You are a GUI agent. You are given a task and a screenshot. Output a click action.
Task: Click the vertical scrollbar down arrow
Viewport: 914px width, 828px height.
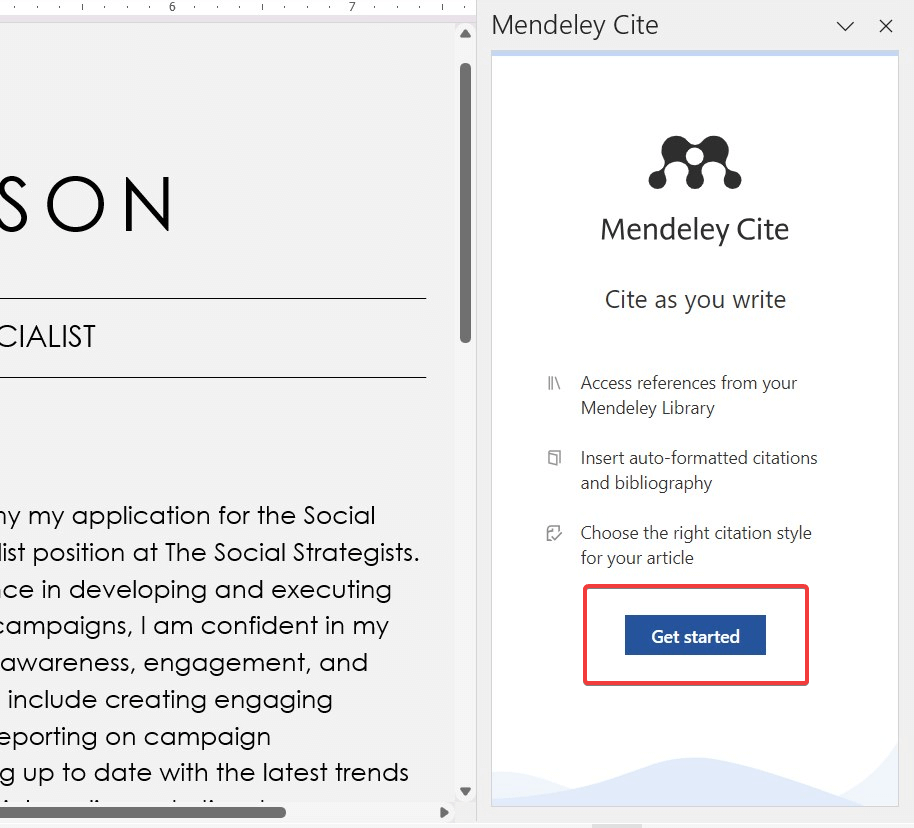(x=465, y=792)
